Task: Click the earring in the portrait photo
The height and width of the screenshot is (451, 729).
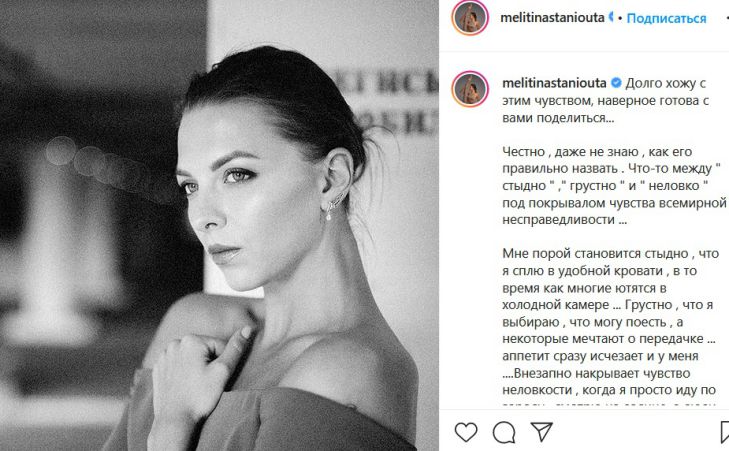Action: pos(334,206)
